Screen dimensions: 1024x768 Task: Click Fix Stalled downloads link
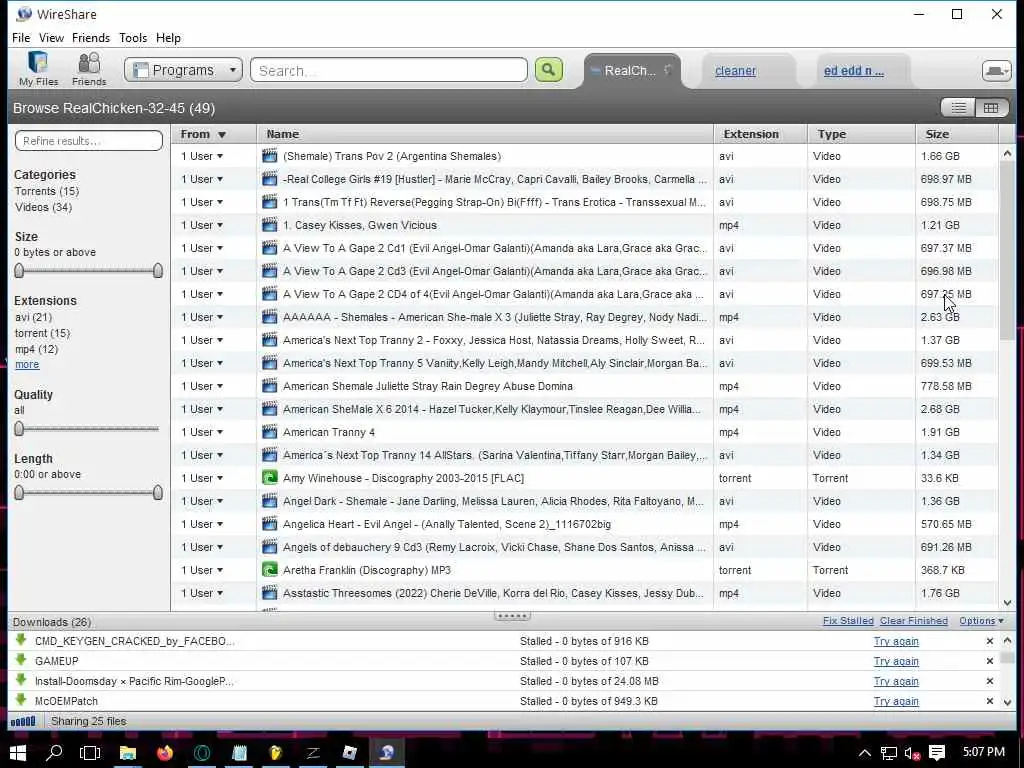tap(848, 621)
